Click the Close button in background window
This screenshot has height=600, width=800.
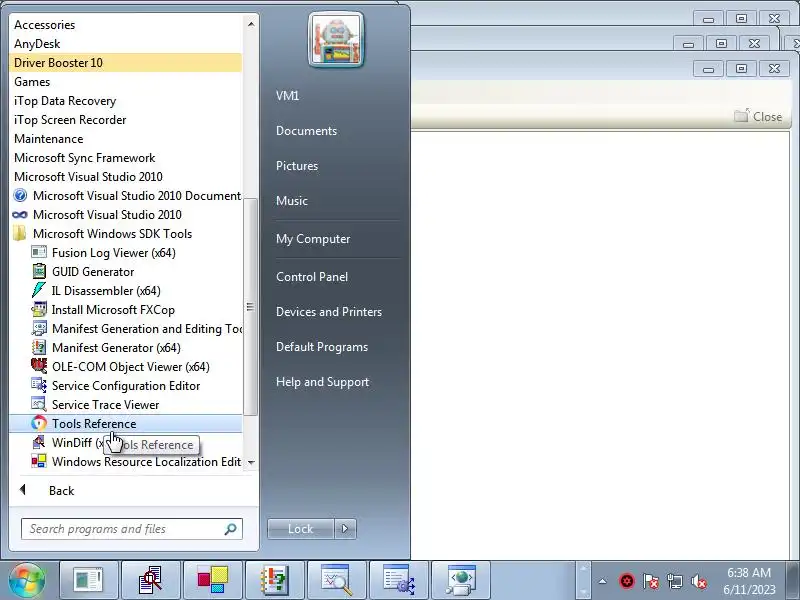(758, 116)
